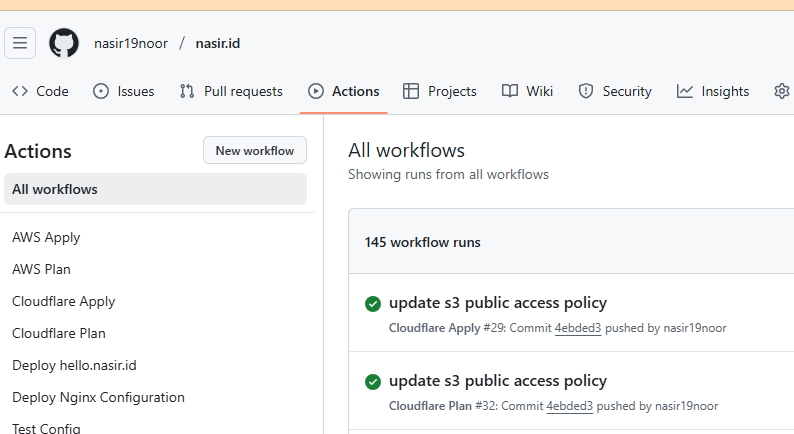
Task: Select Cloudflare Plan workflow in sidebar
Action: (59, 333)
